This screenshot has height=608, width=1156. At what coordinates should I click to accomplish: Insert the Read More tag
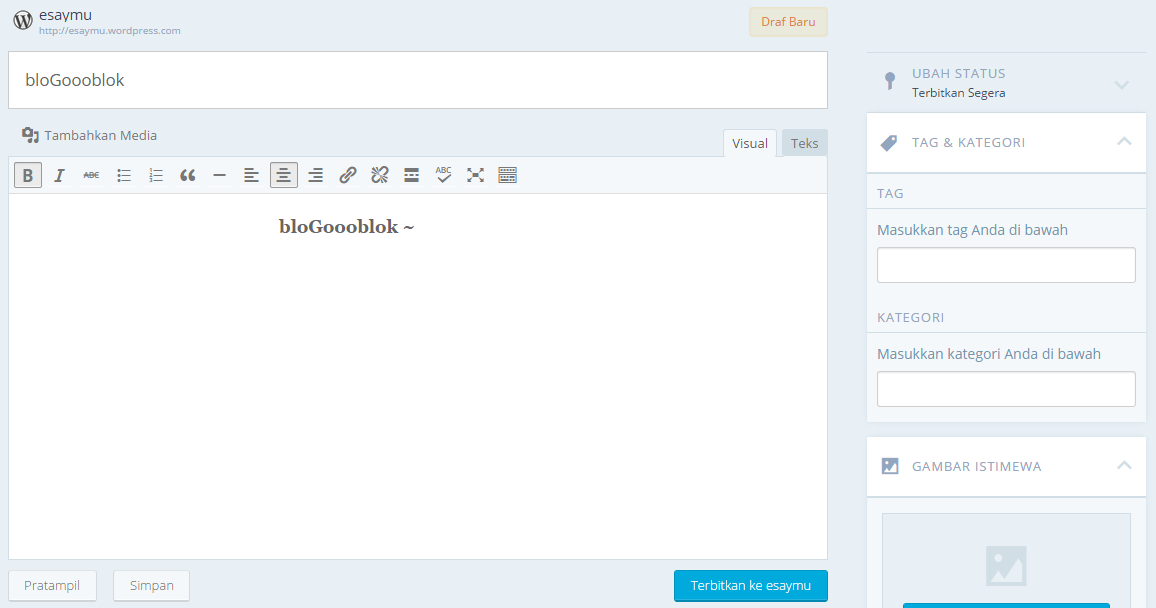coord(411,175)
